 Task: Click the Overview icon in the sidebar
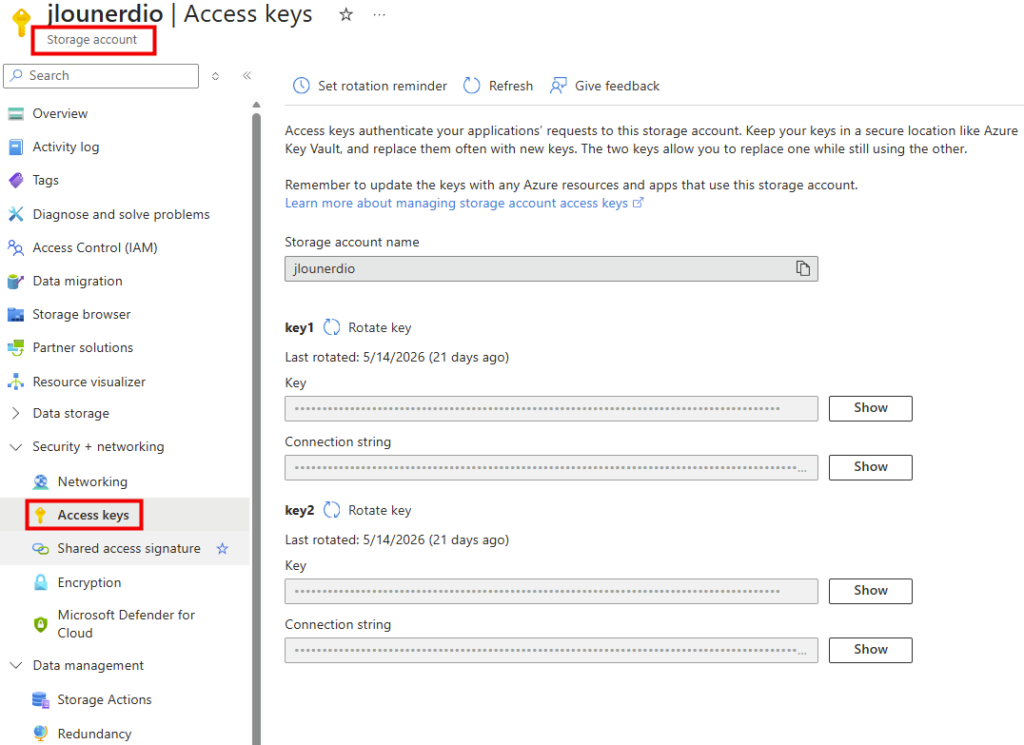(16, 114)
